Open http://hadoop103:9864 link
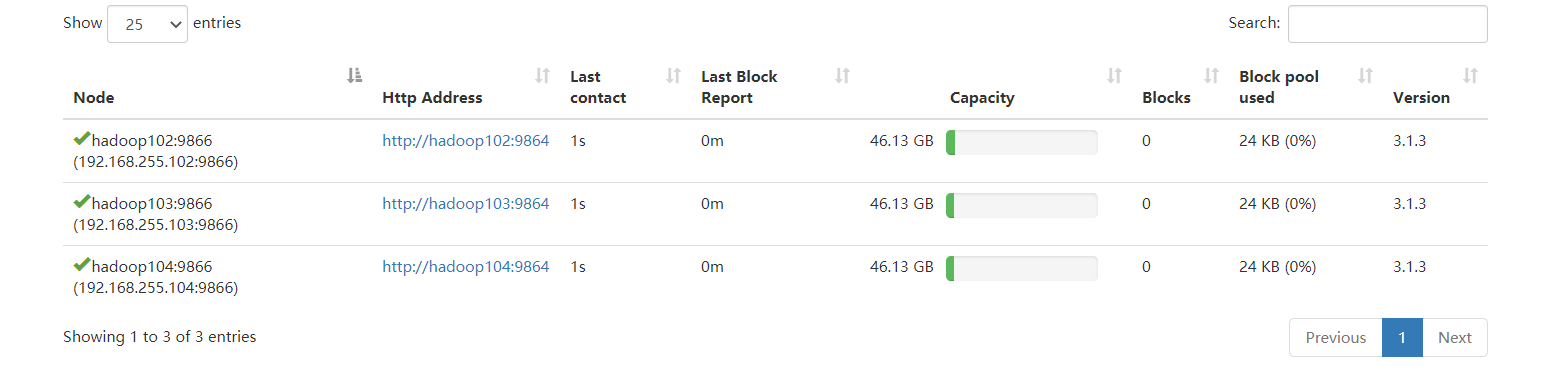 coord(466,204)
